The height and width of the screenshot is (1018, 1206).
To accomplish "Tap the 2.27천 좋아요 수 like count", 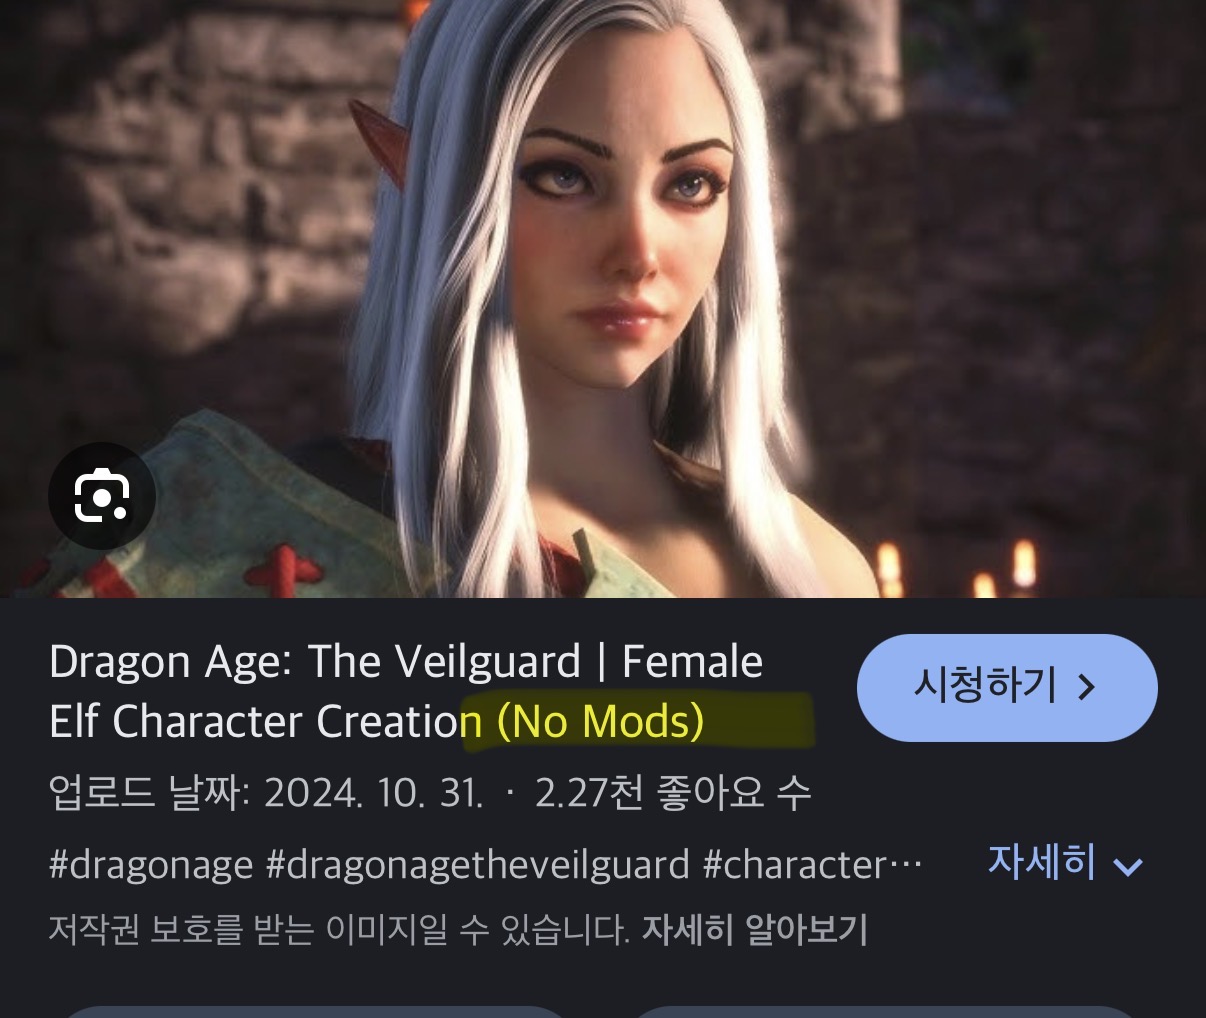I will click(673, 794).
